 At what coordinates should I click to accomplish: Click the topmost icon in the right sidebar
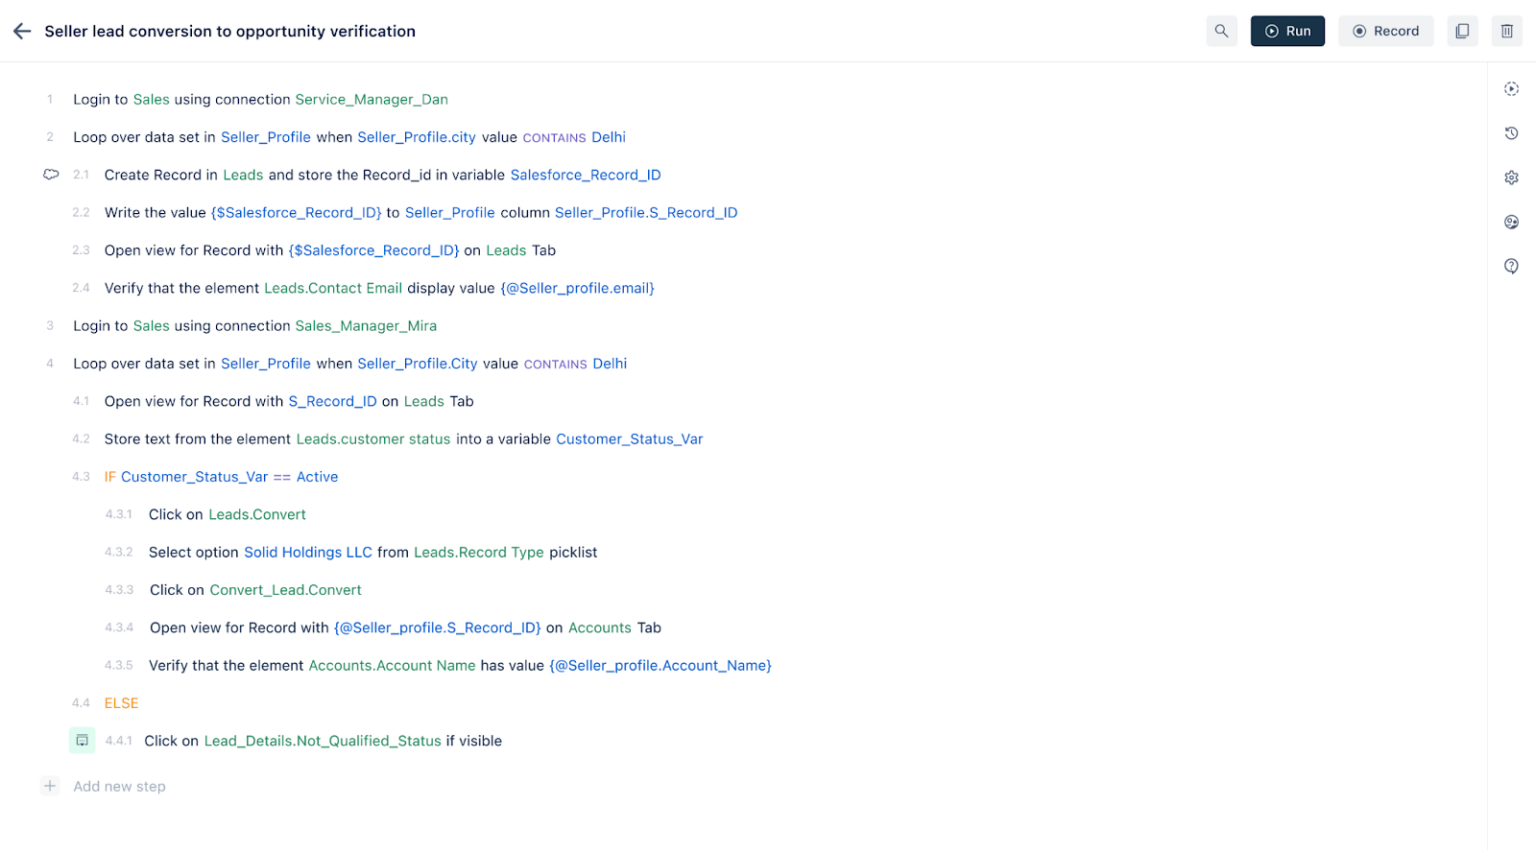pos(1511,89)
